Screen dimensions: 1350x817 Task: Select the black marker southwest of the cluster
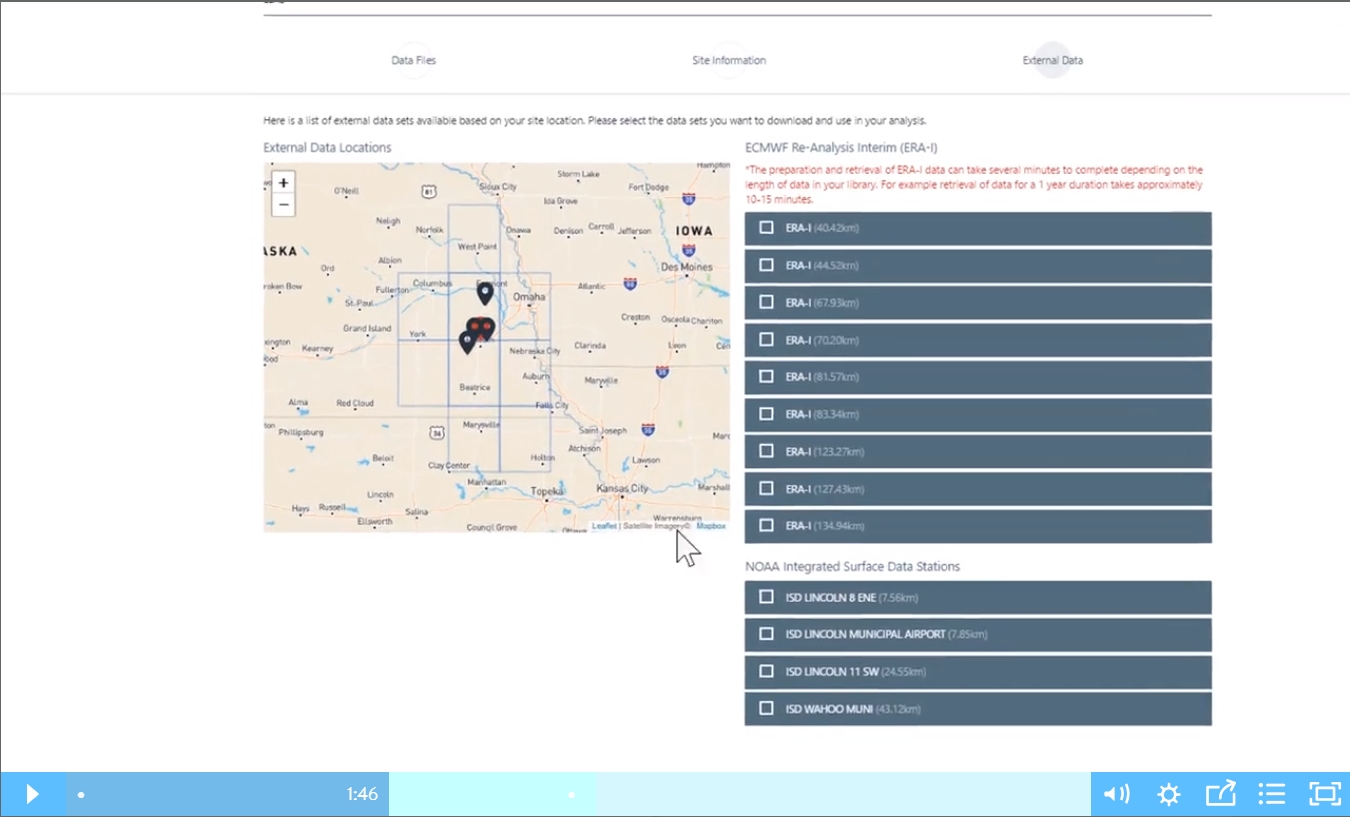click(x=467, y=343)
